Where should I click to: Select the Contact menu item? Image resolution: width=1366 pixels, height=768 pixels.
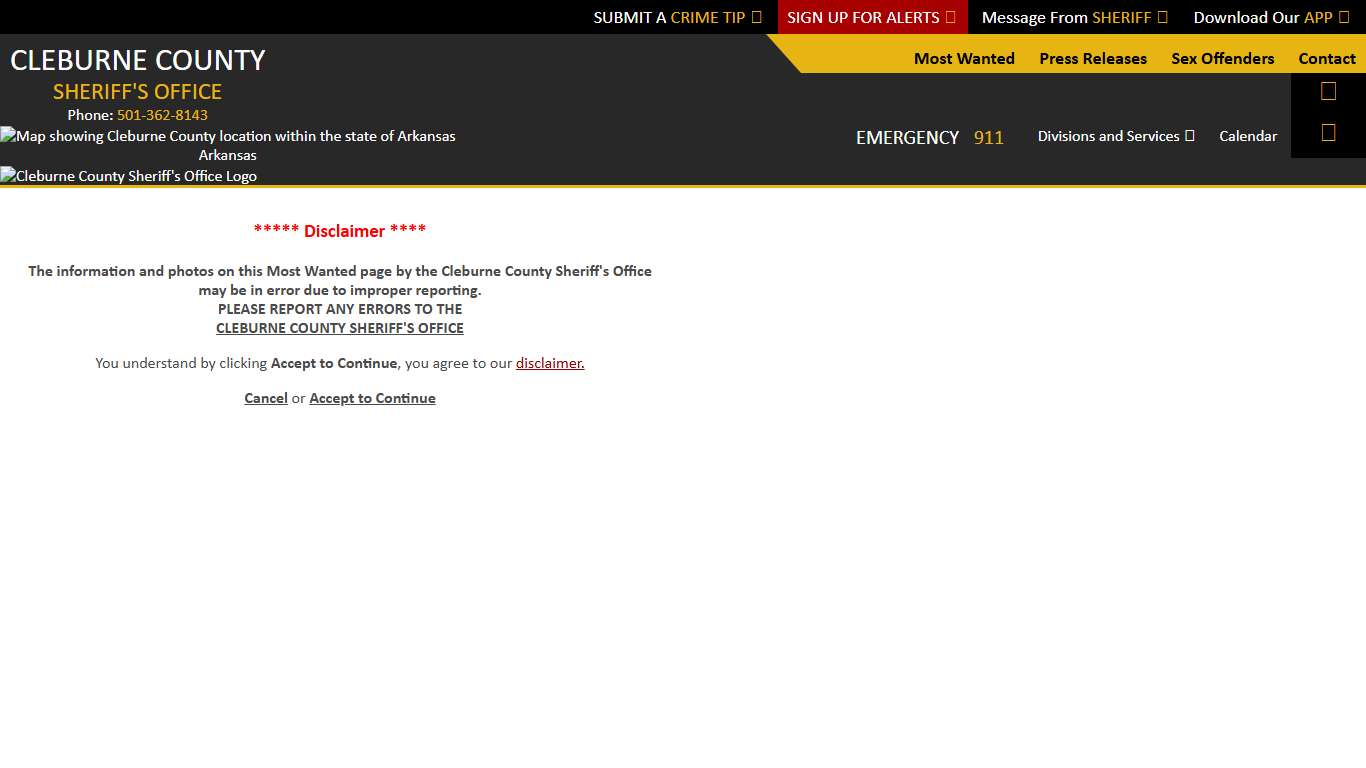click(1327, 59)
